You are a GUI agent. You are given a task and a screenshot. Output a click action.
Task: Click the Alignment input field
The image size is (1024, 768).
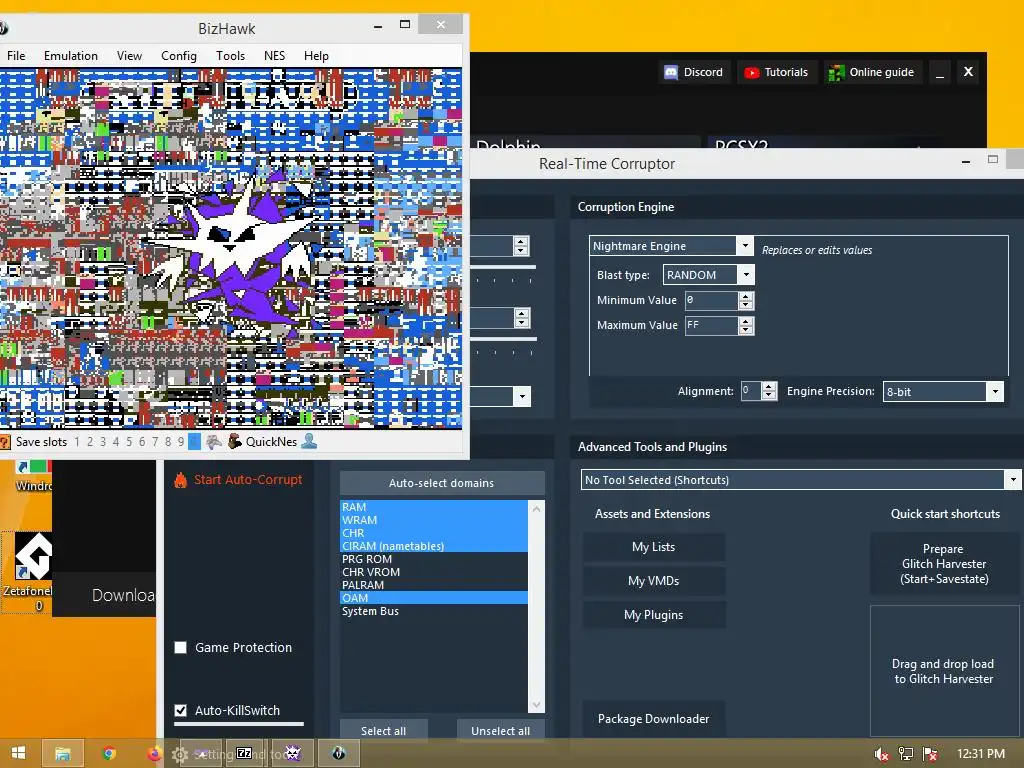(751, 391)
